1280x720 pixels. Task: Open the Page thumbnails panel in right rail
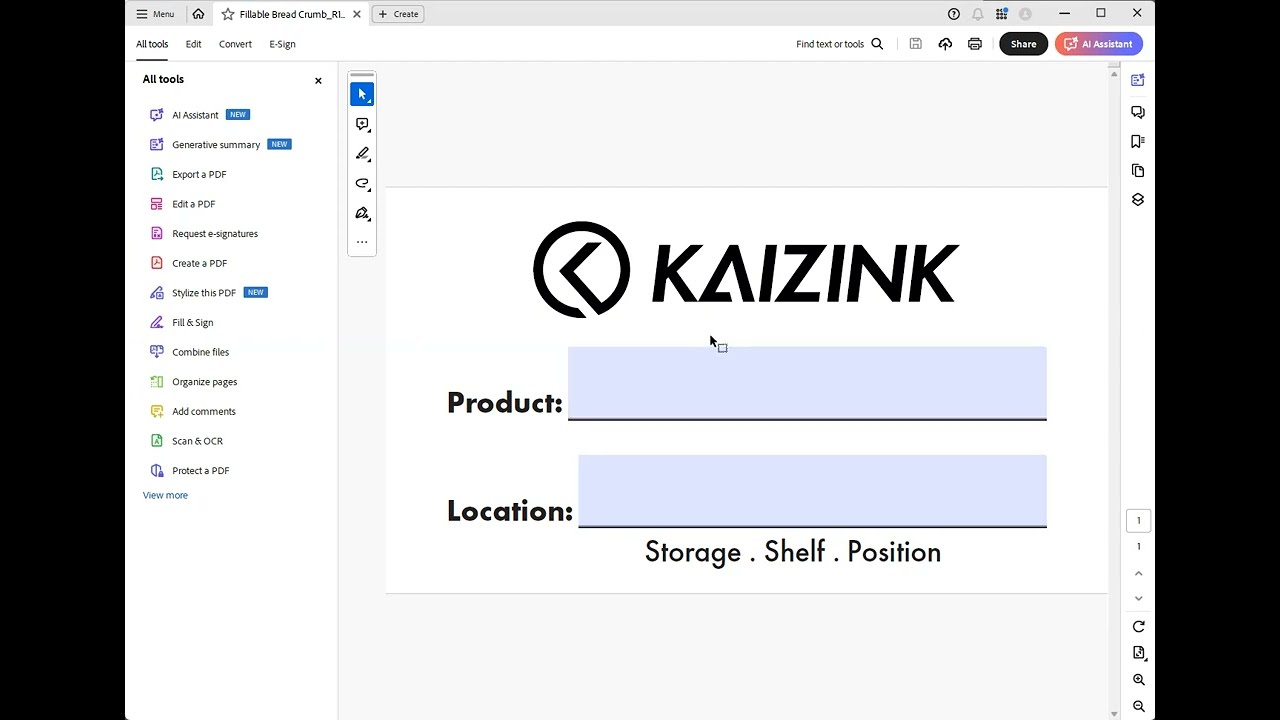1138,170
